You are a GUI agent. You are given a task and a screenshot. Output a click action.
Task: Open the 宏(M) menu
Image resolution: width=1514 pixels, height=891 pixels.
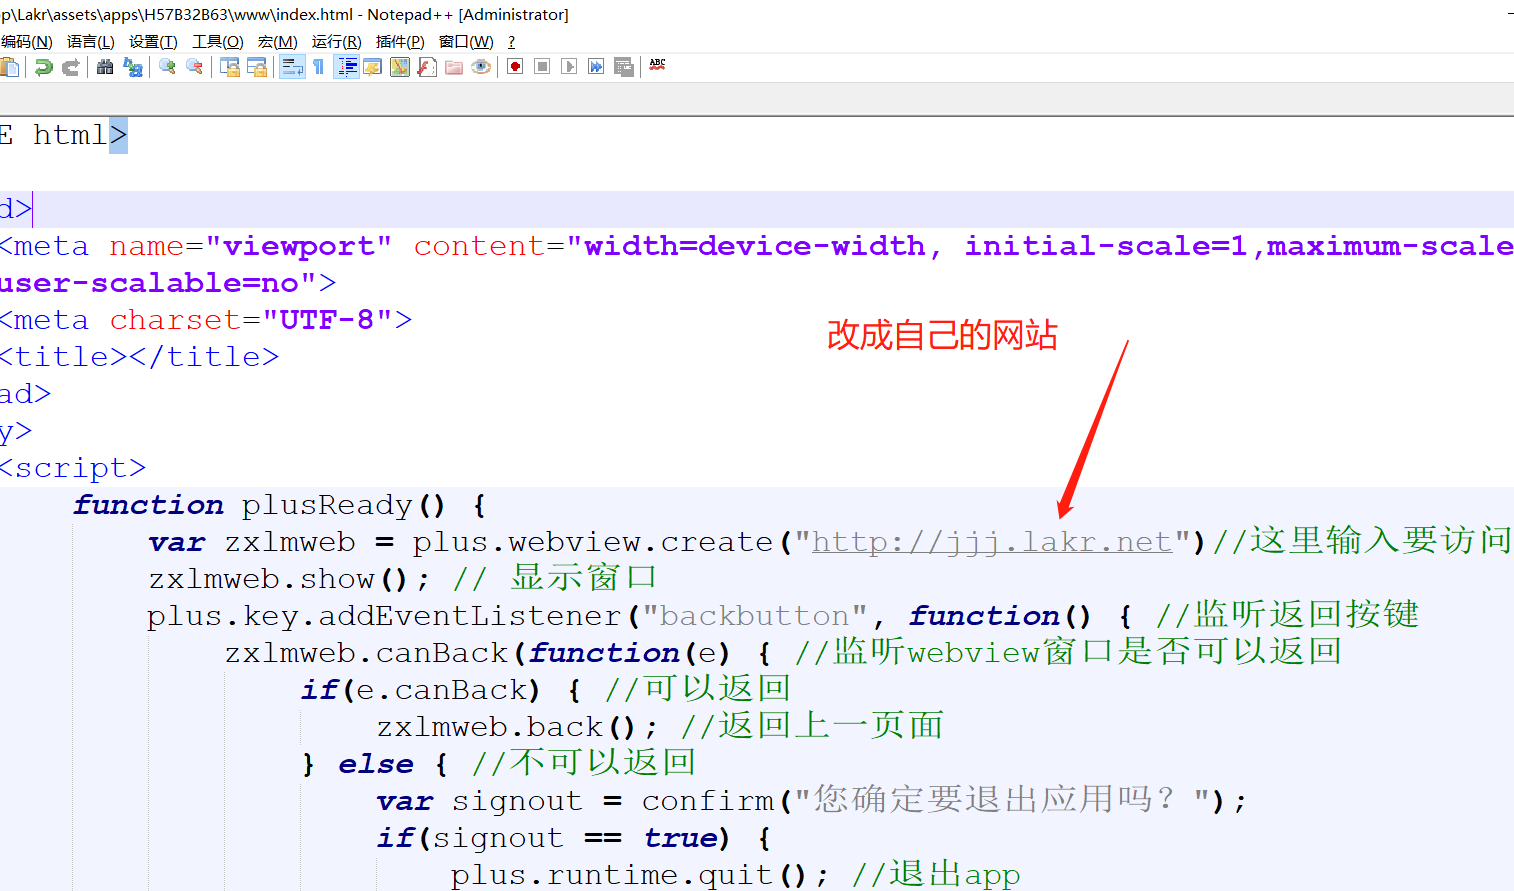click(277, 41)
